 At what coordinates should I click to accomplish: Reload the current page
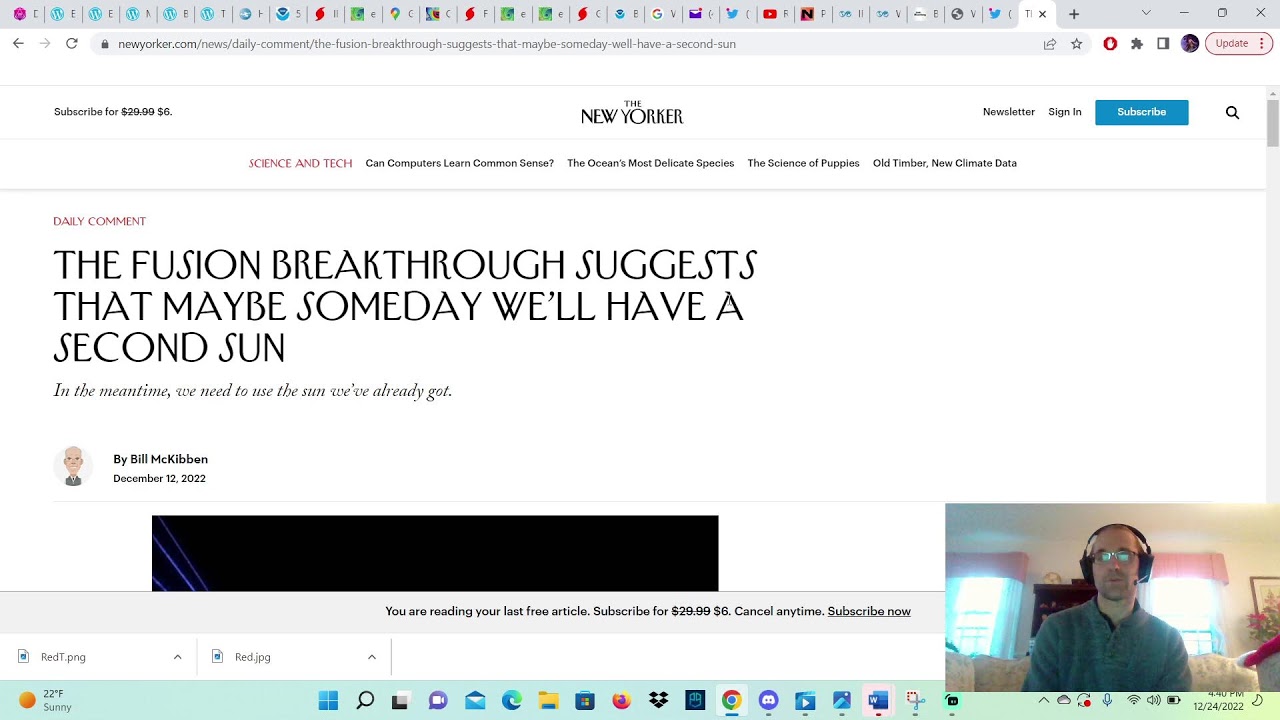click(72, 43)
